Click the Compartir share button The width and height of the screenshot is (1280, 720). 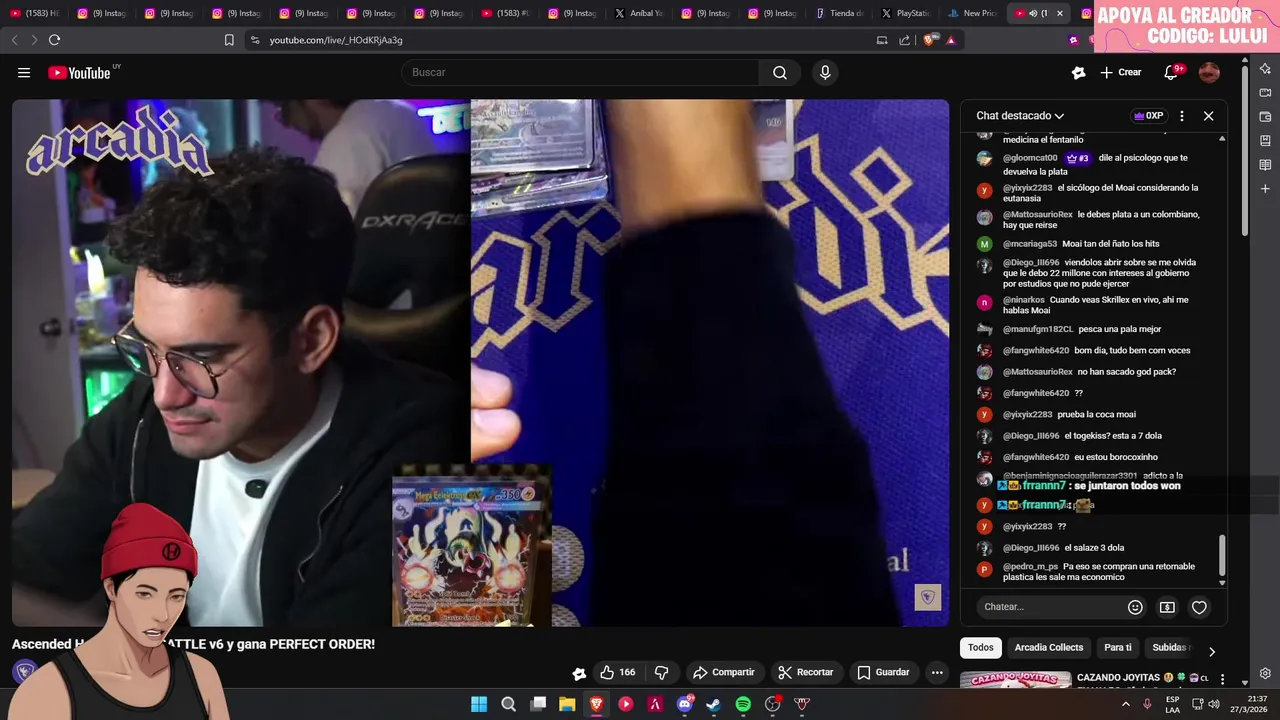click(724, 672)
